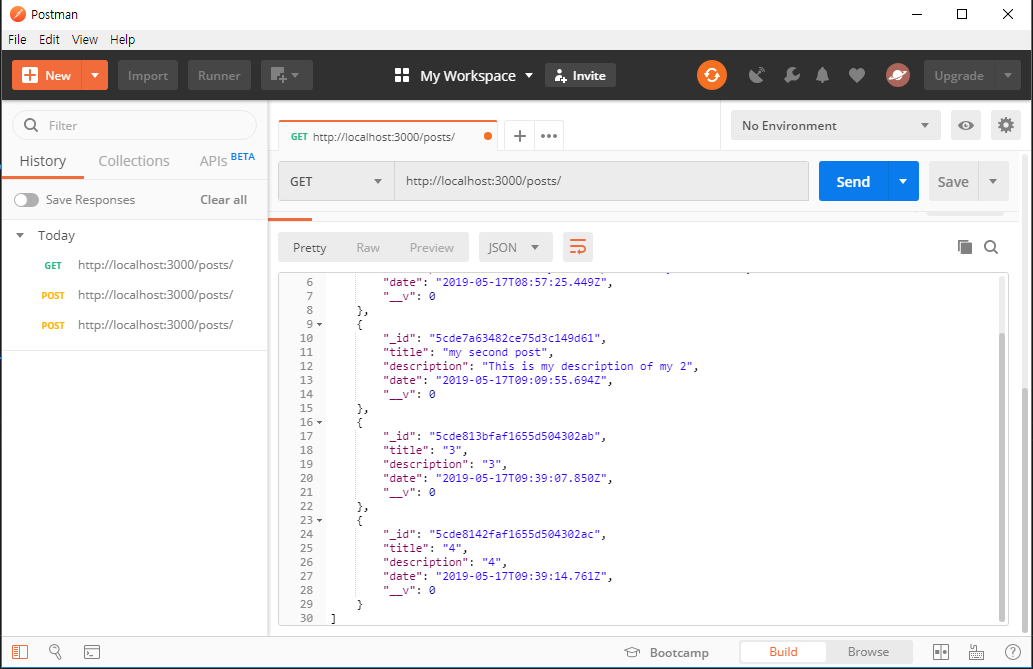Collapse JSON object at line 23

tap(320, 520)
